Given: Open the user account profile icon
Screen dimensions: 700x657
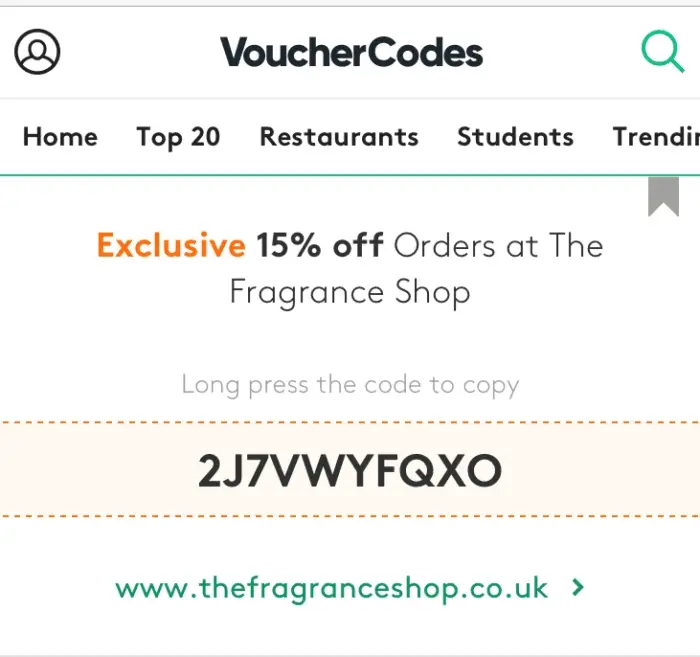Looking at the screenshot, I should pyautogui.click(x=38, y=51).
